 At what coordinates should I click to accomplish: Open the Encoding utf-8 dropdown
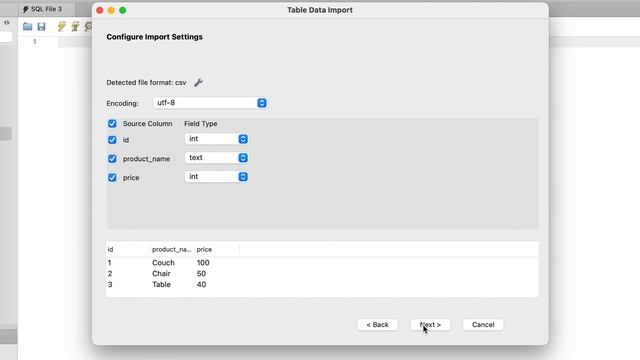[210, 103]
